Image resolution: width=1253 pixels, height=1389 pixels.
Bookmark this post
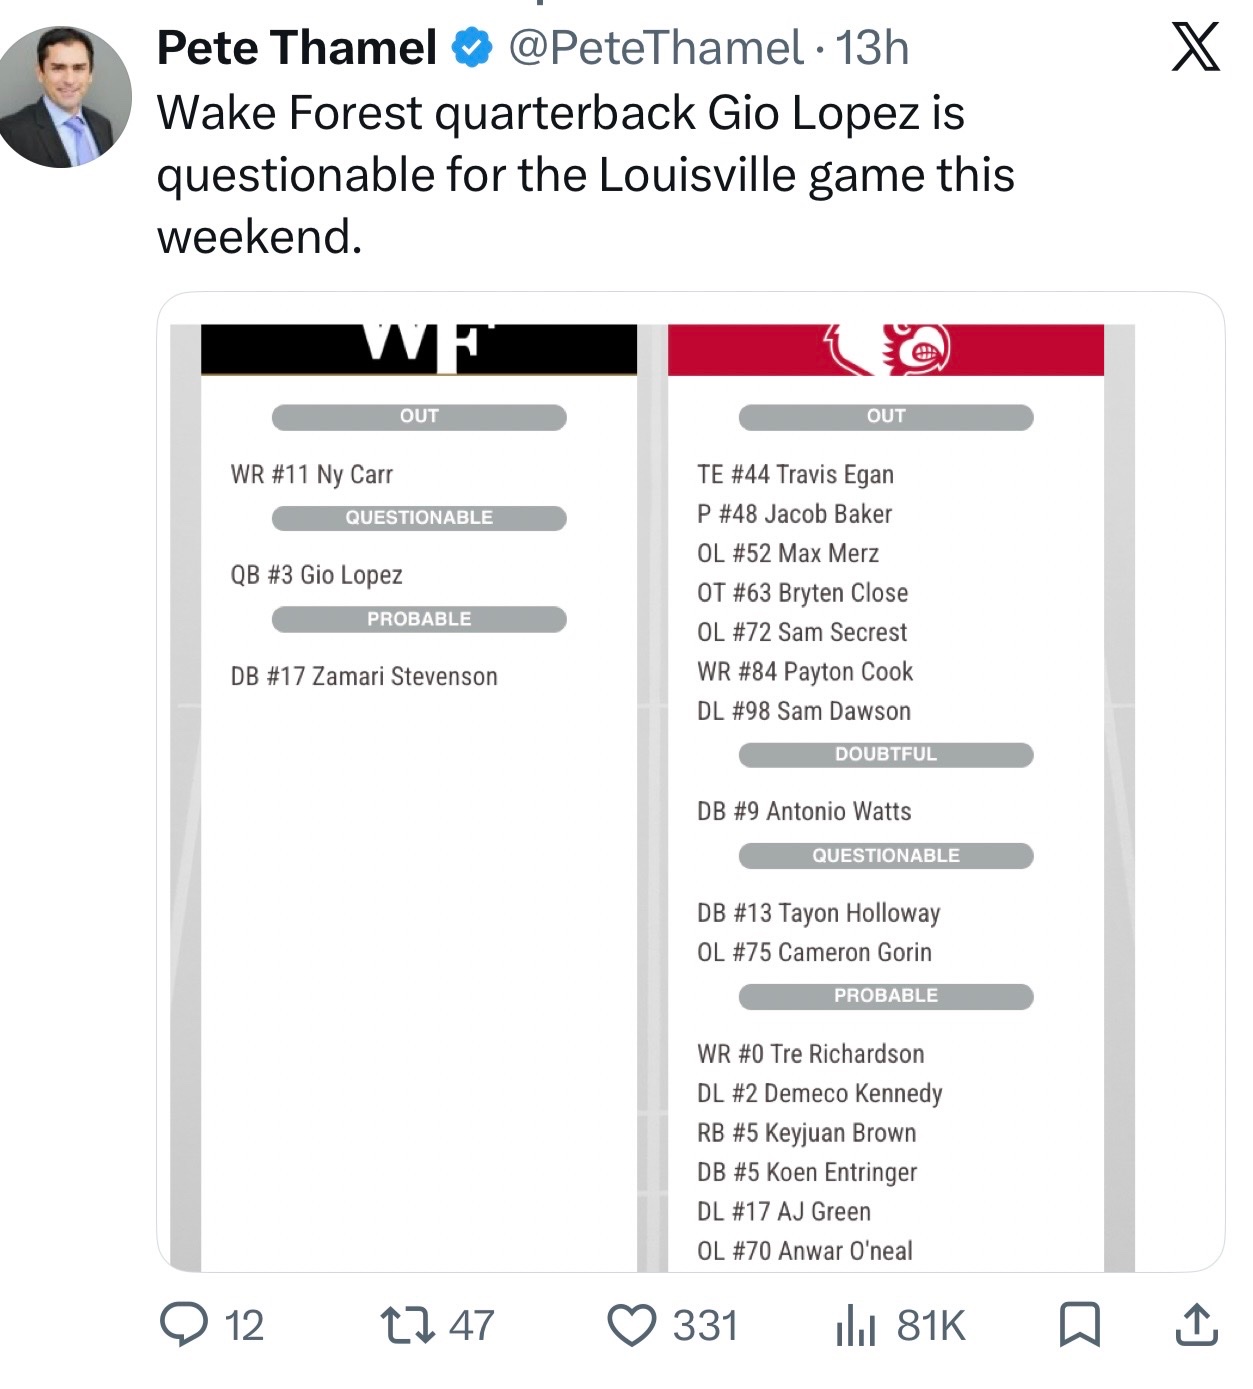(1079, 1325)
